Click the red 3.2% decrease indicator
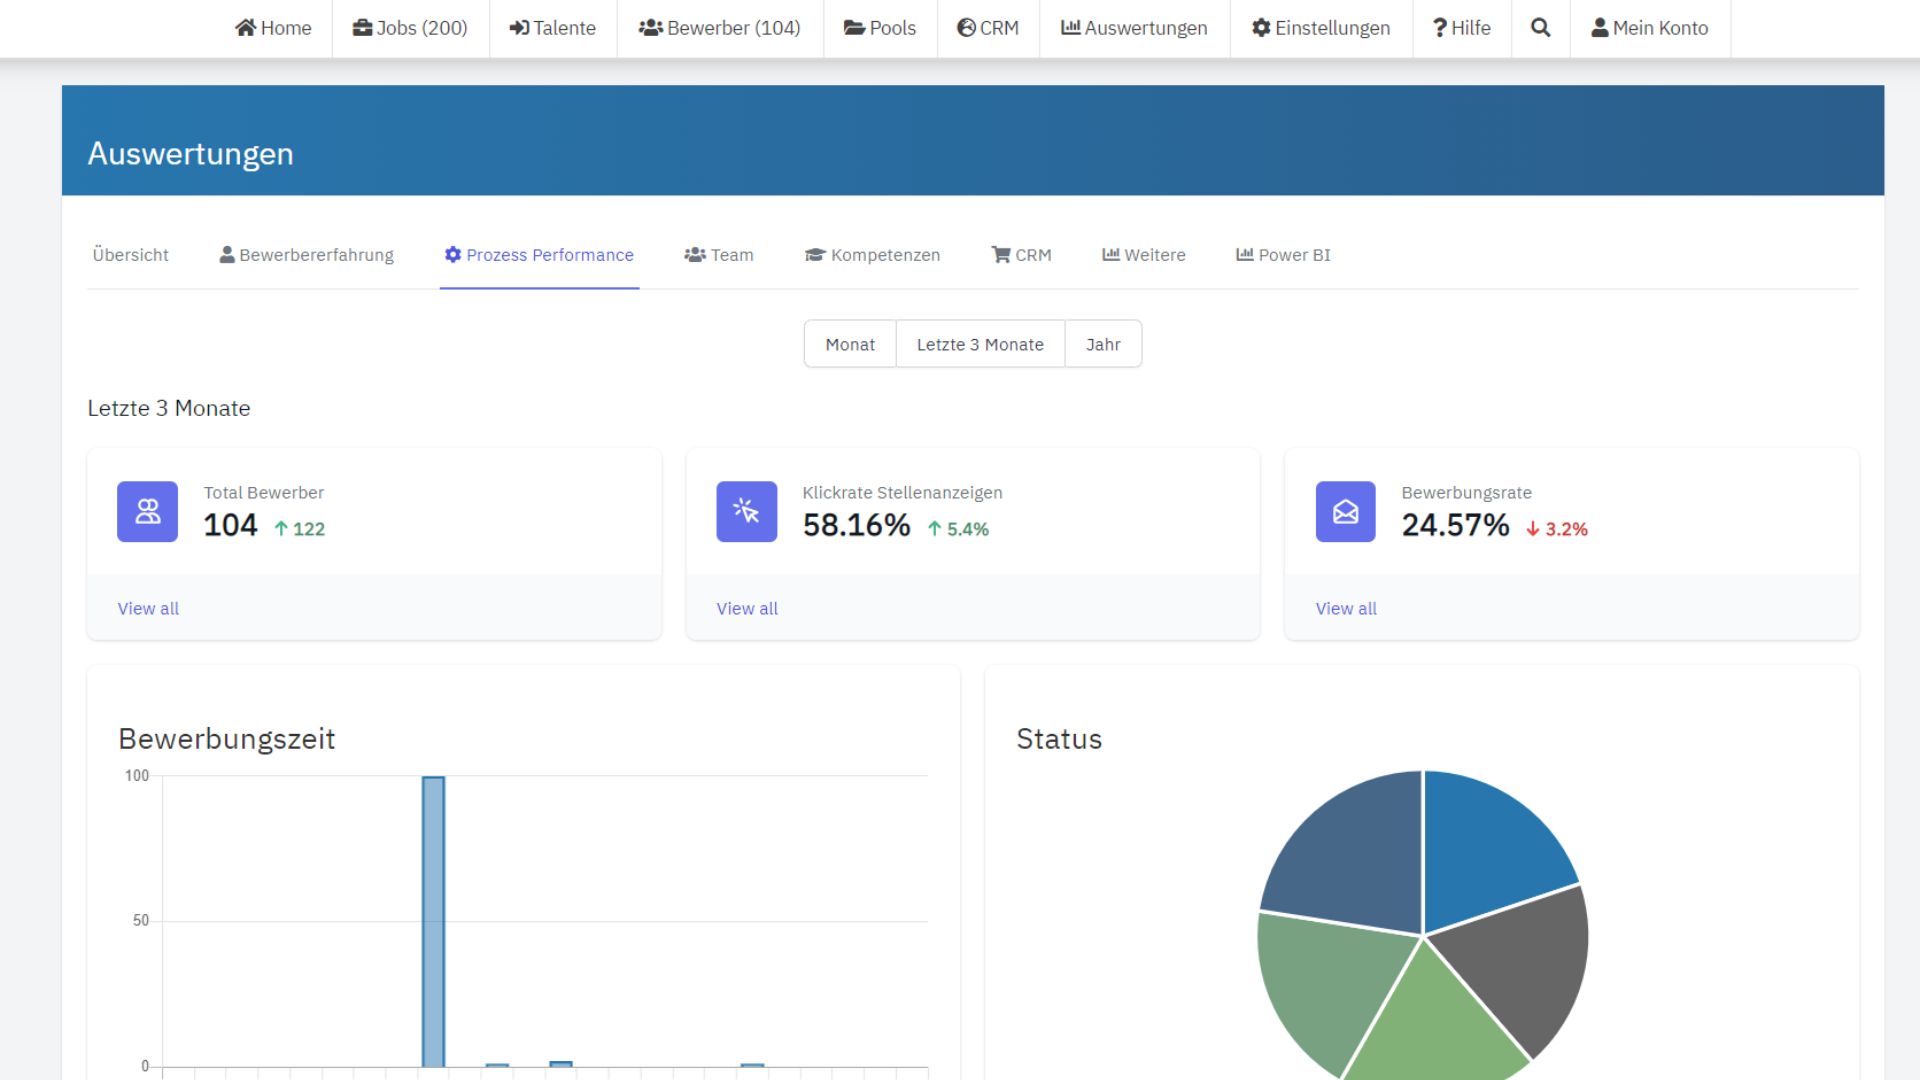 point(1557,529)
